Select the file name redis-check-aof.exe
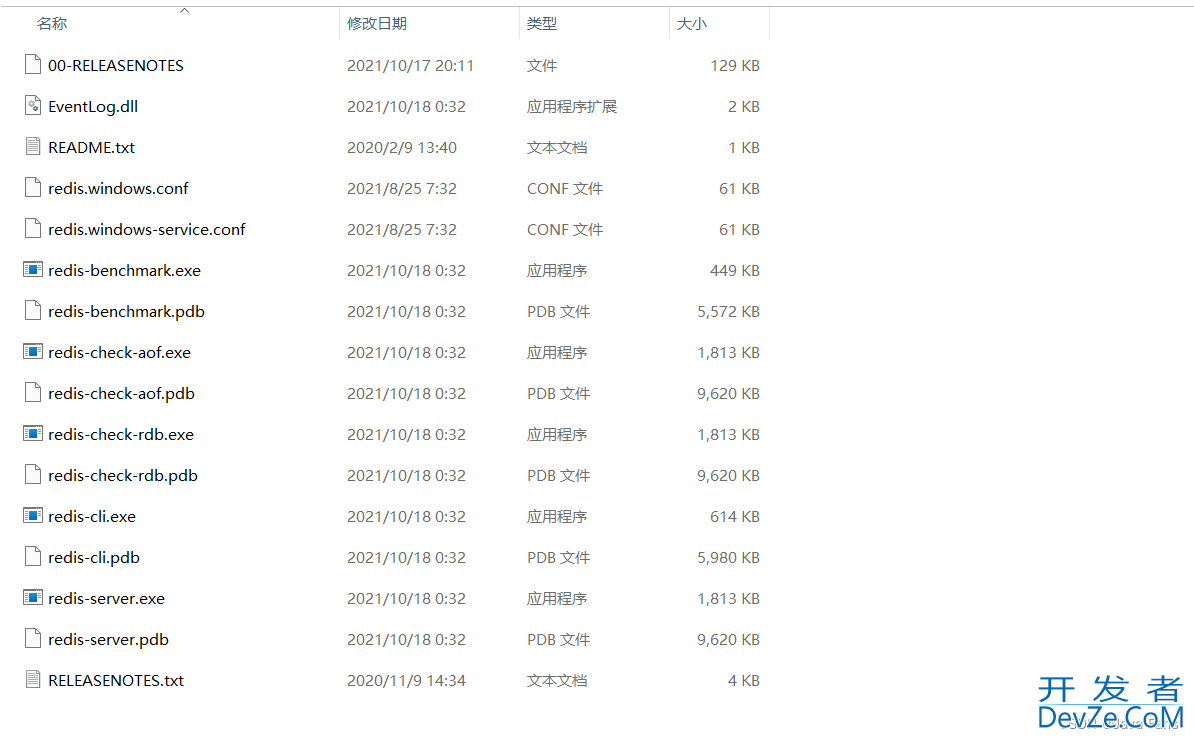This screenshot has width=1194, height=739. click(x=120, y=353)
